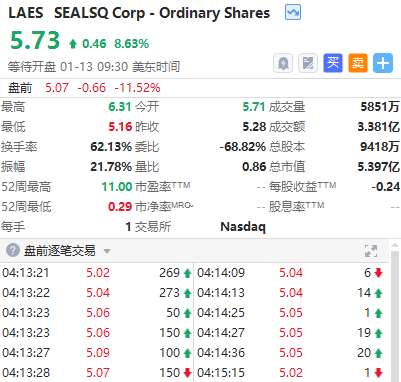Add stock to watchlist with plus icon
The width and height of the screenshot is (401, 382).
click(x=383, y=63)
